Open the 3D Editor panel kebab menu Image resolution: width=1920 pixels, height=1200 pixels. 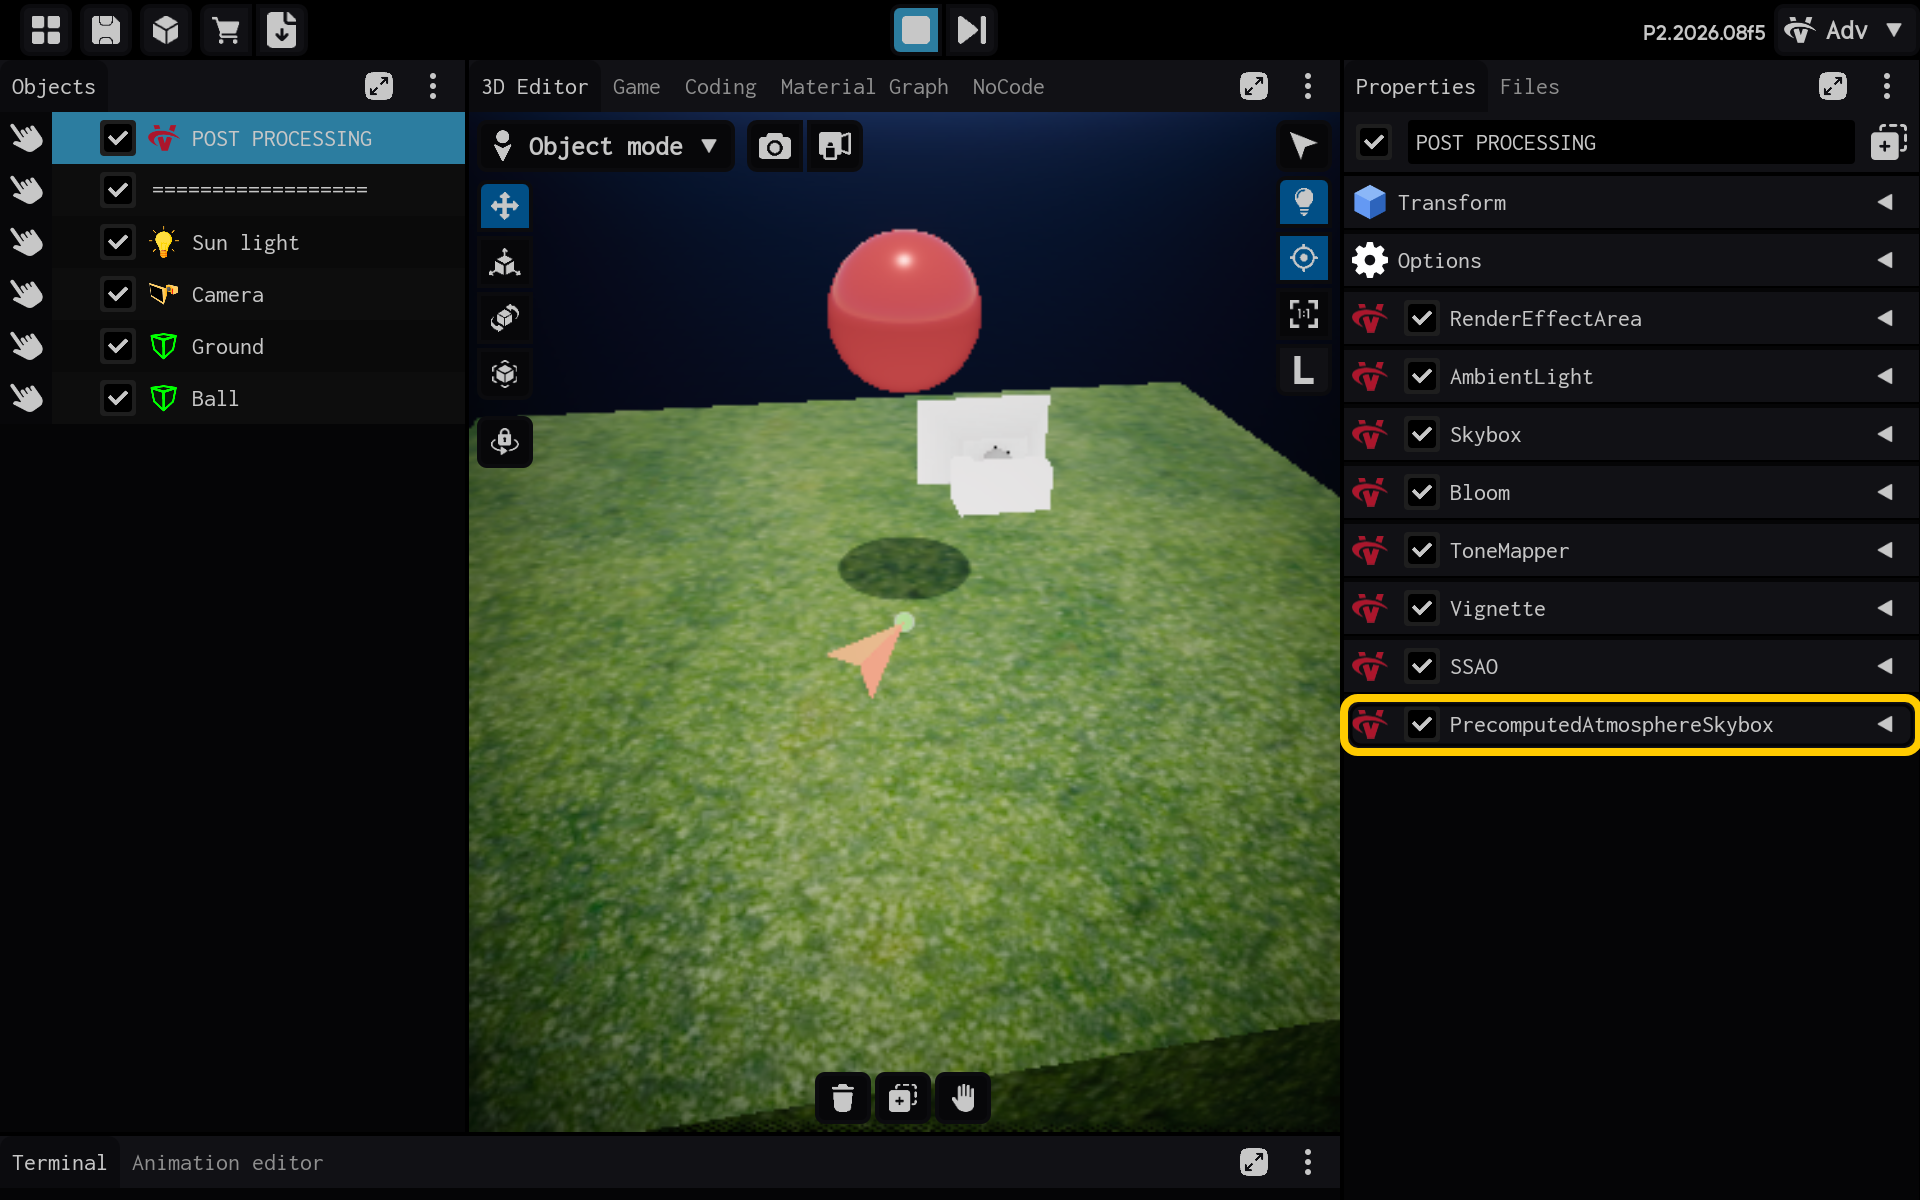[1308, 86]
